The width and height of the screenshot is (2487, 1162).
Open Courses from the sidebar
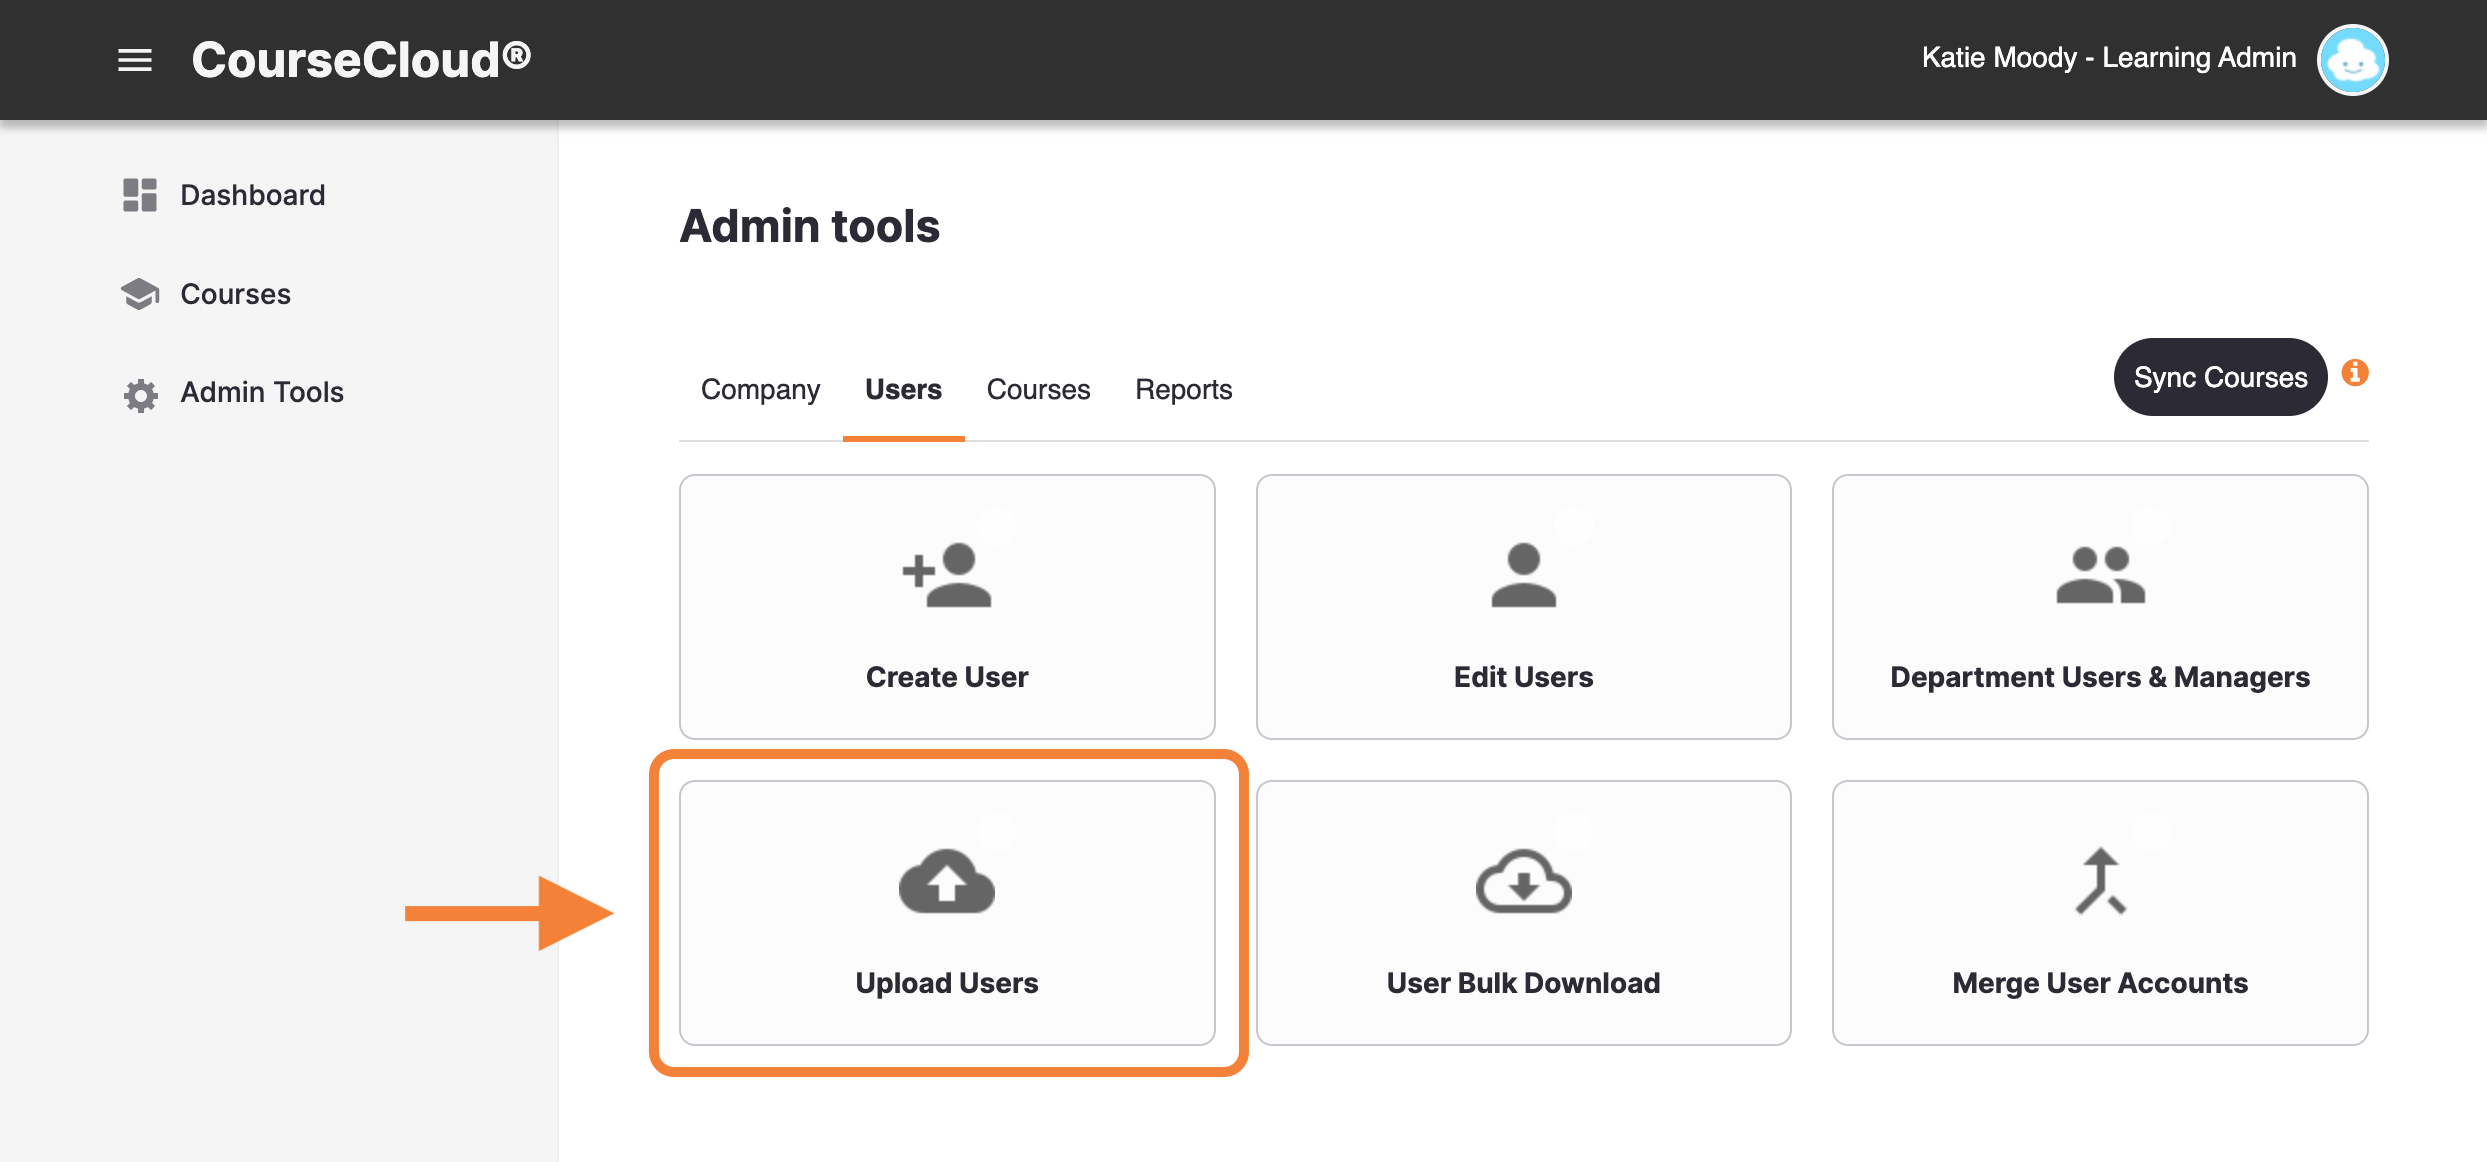tap(234, 293)
